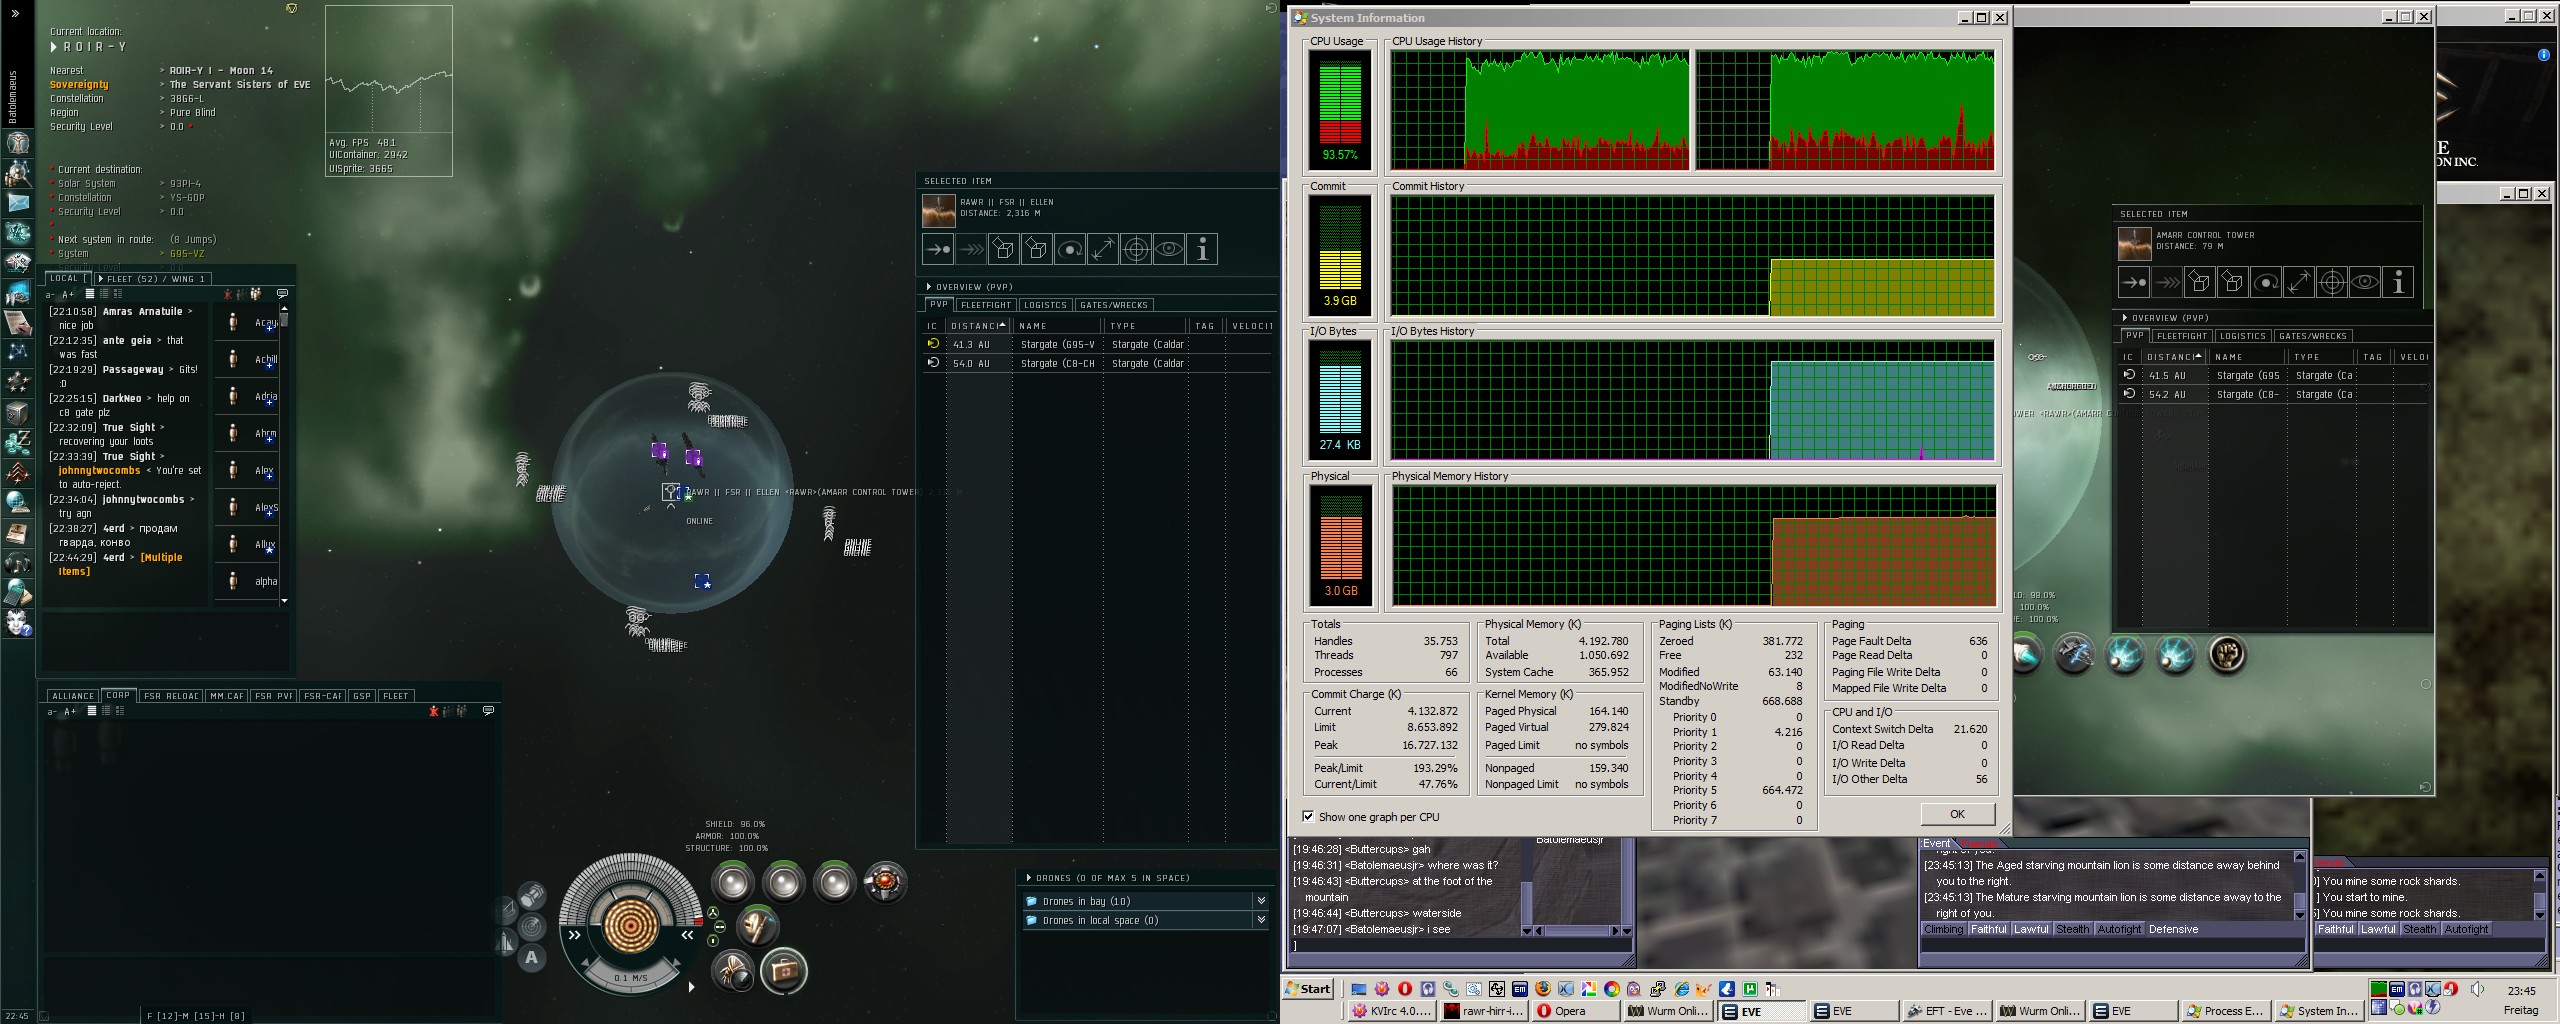
Task: Switch to EFT - Eve taskbar button
Action: click(x=1949, y=1011)
